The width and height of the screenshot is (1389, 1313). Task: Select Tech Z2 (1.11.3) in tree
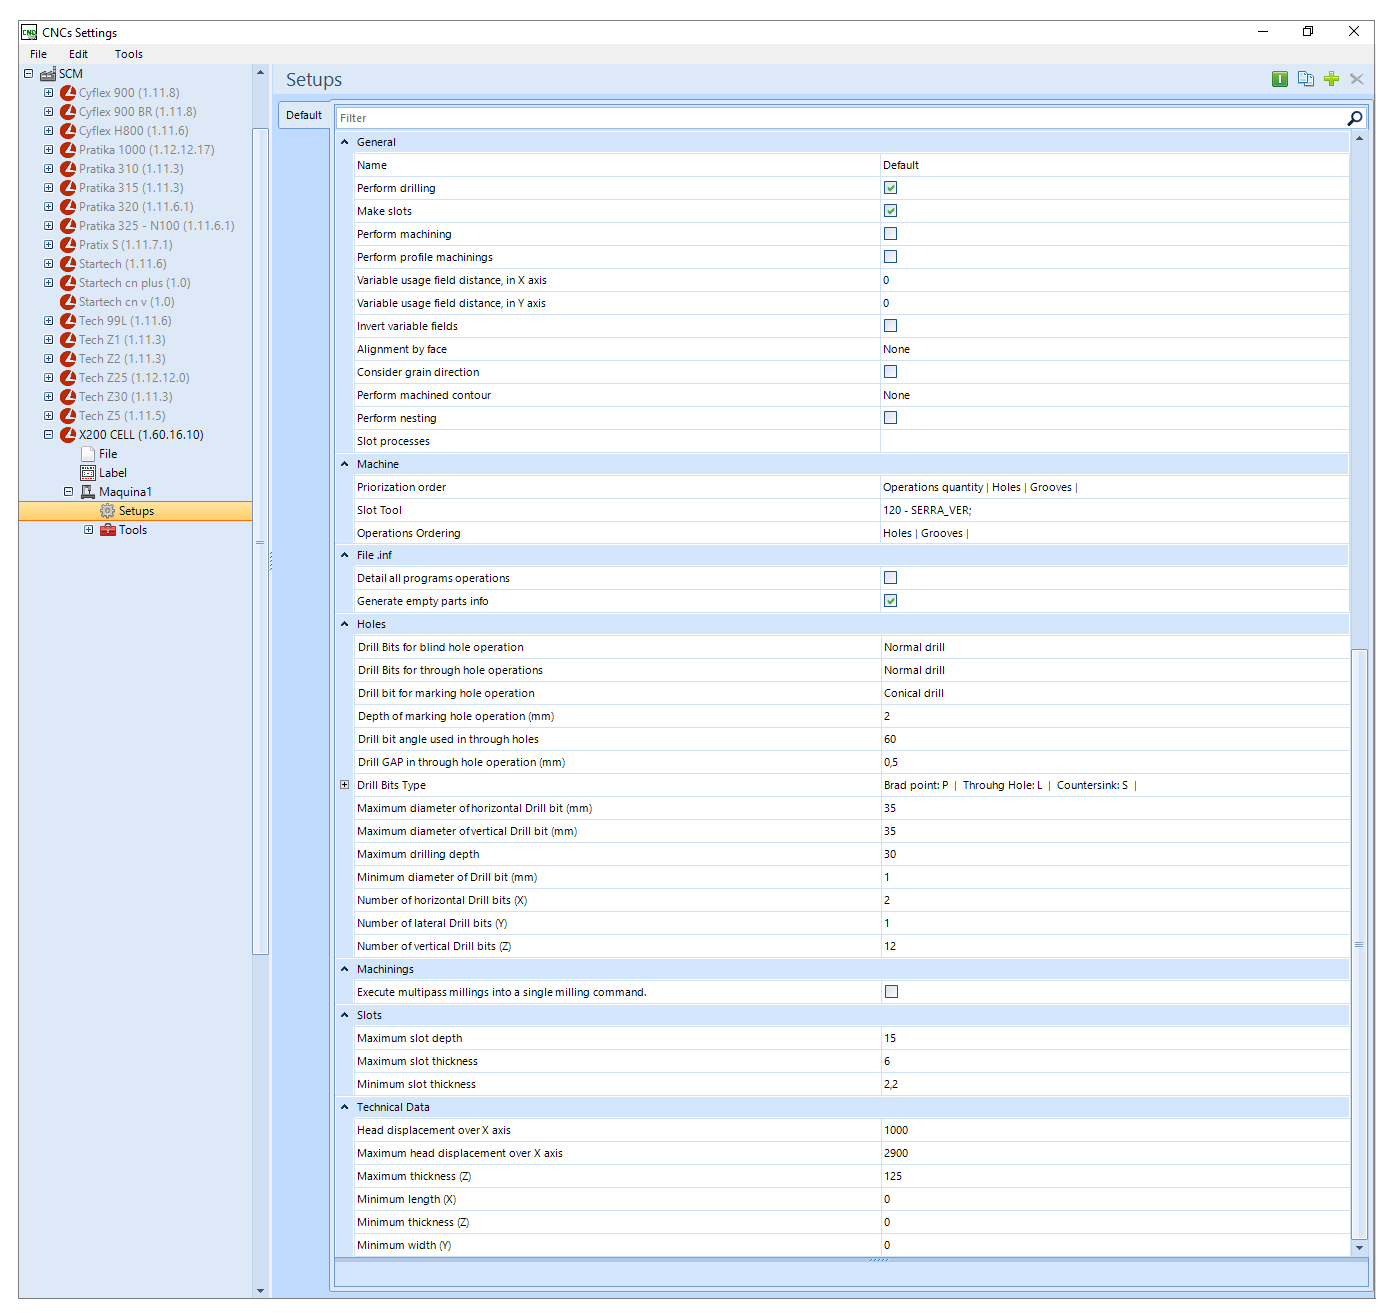[x=122, y=359]
